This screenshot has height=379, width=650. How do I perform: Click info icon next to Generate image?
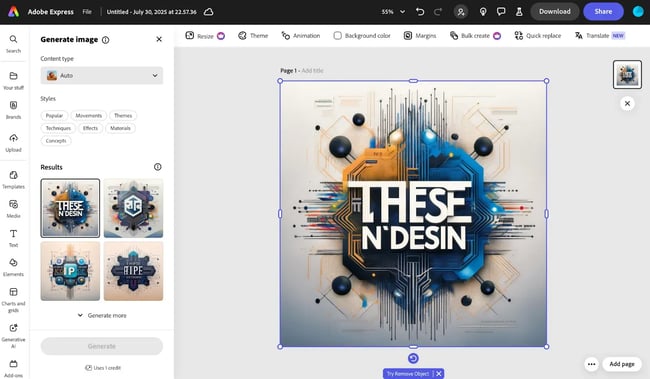pyautogui.click(x=106, y=40)
